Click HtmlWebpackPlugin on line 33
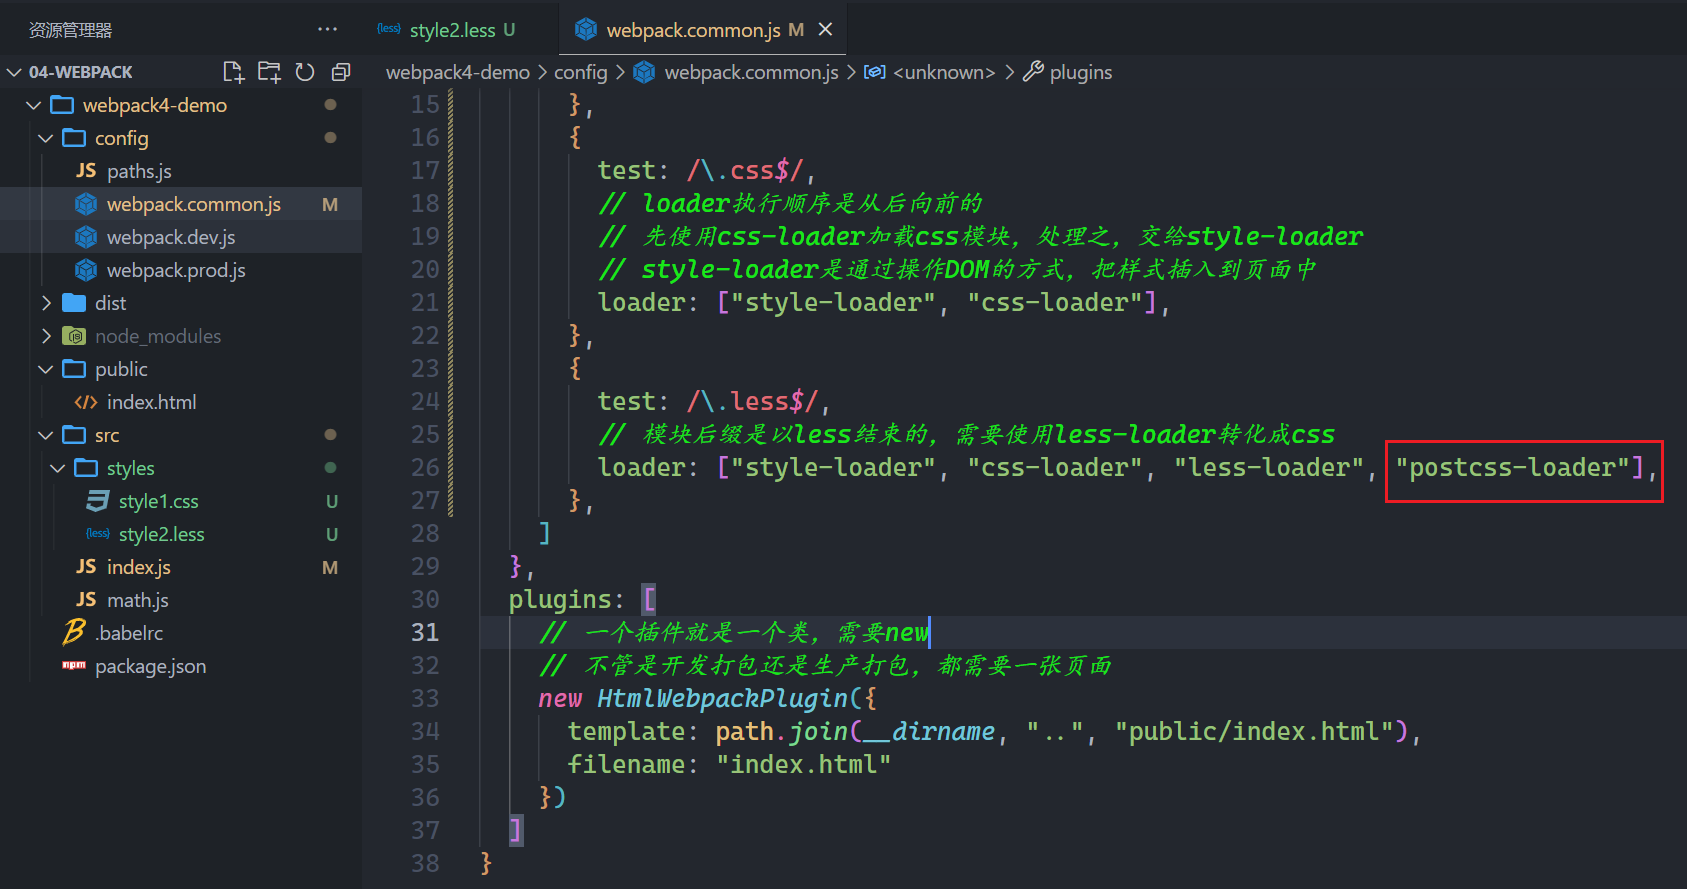Image resolution: width=1687 pixels, height=889 pixels. [x=723, y=699]
